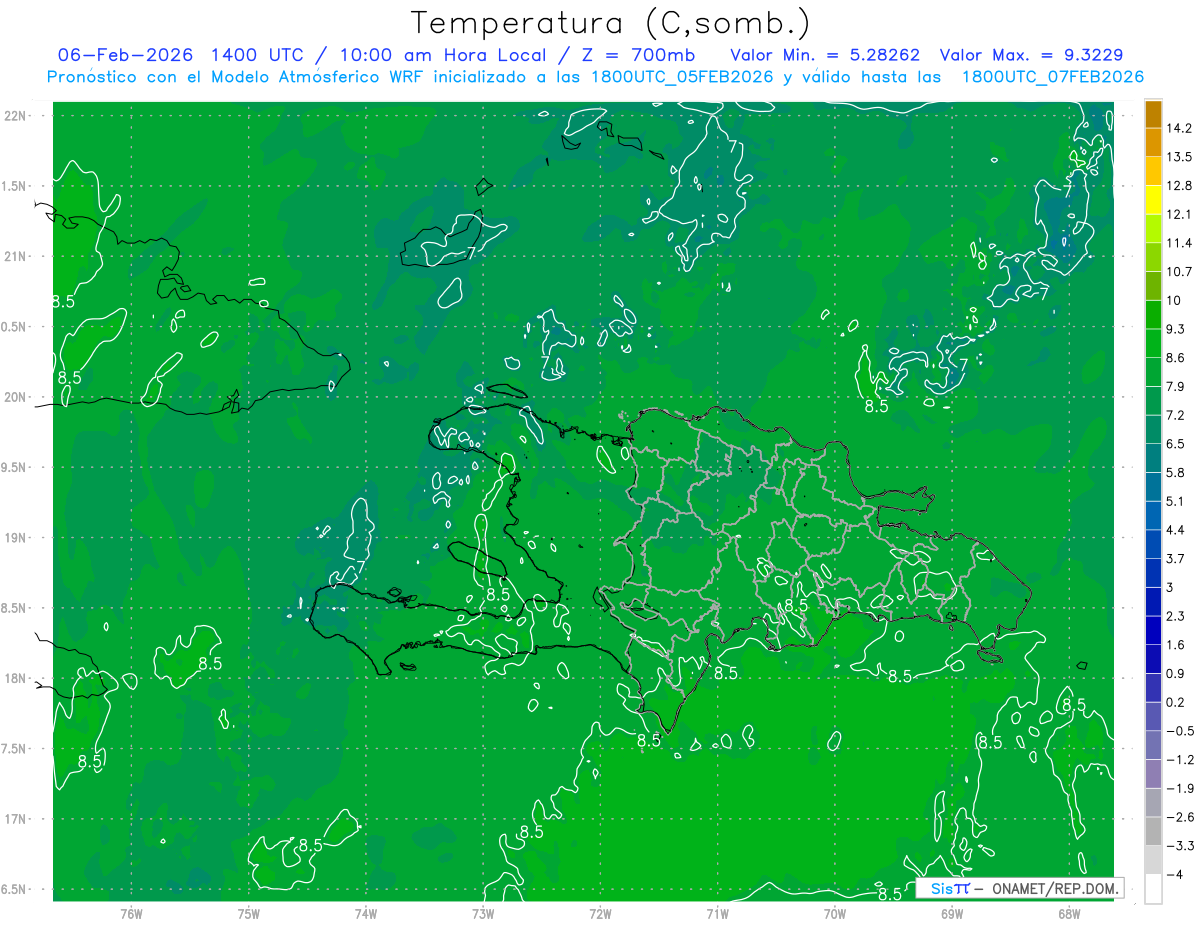The height and width of the screenshot is (927, 1200).
Task: Click the 7.5N latitude axis label
Action: click(x=14, y=749)
